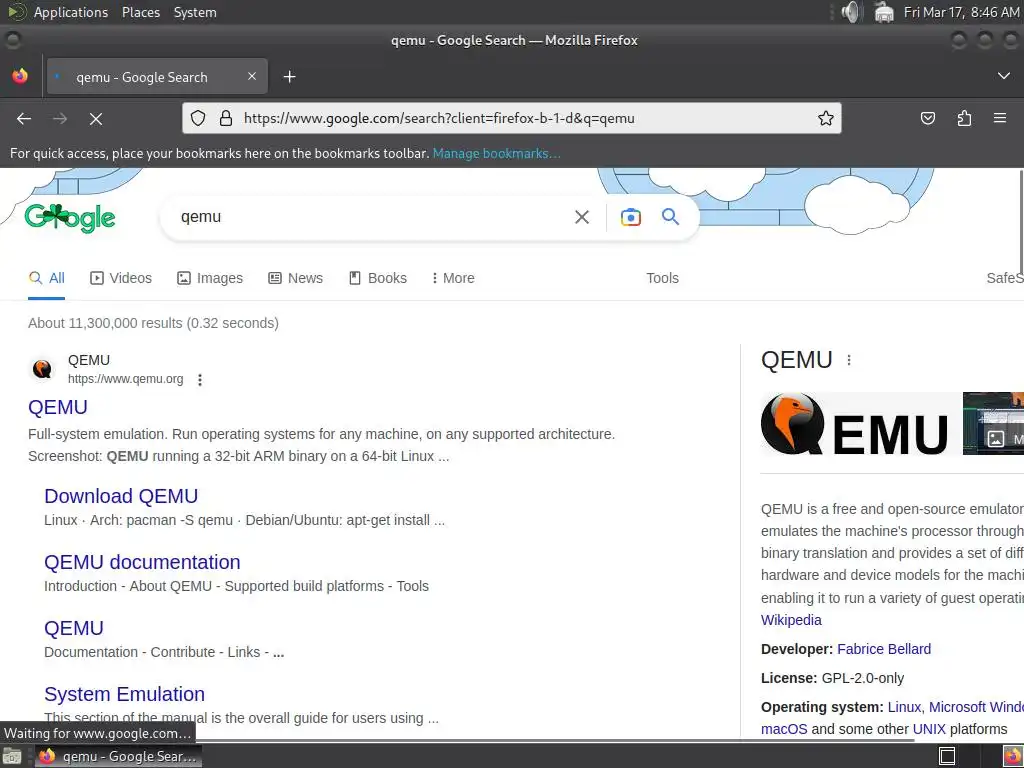Viewport: 1024px width, 768px height.
Task: Submit search with magnifier icon
Action: coord(670,216)
